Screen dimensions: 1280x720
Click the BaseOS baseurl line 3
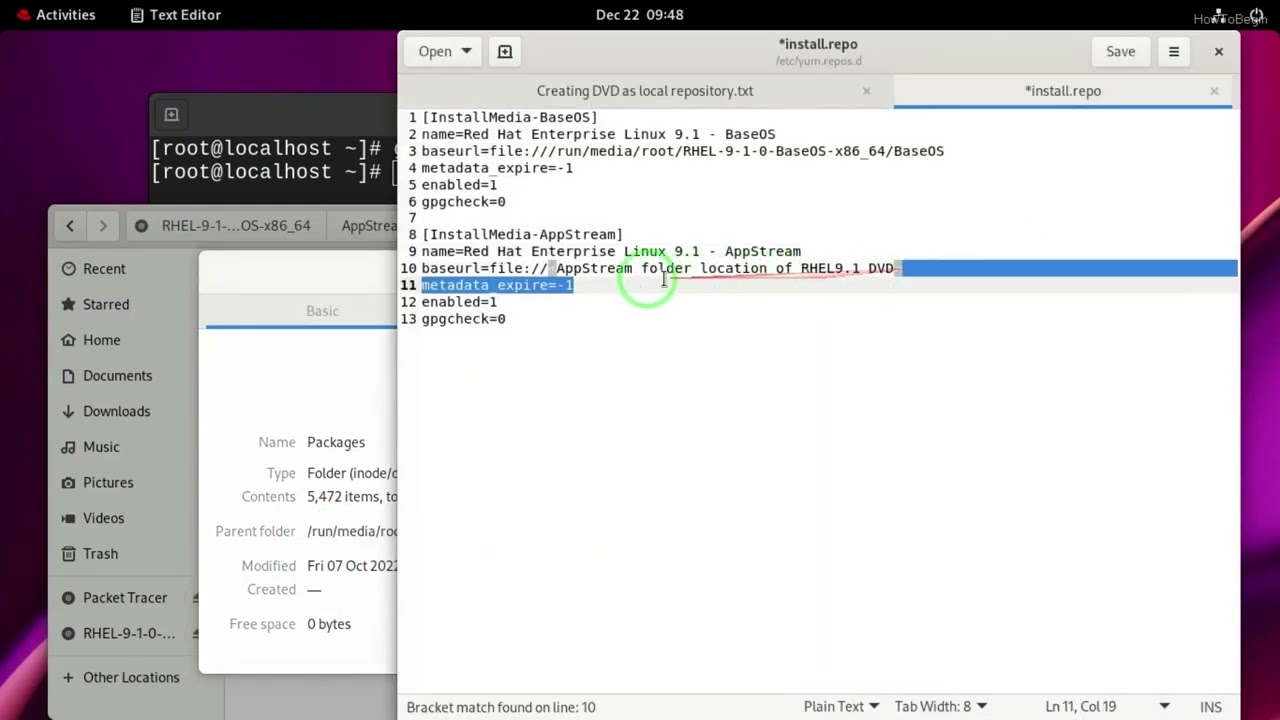tap(682, 151)
